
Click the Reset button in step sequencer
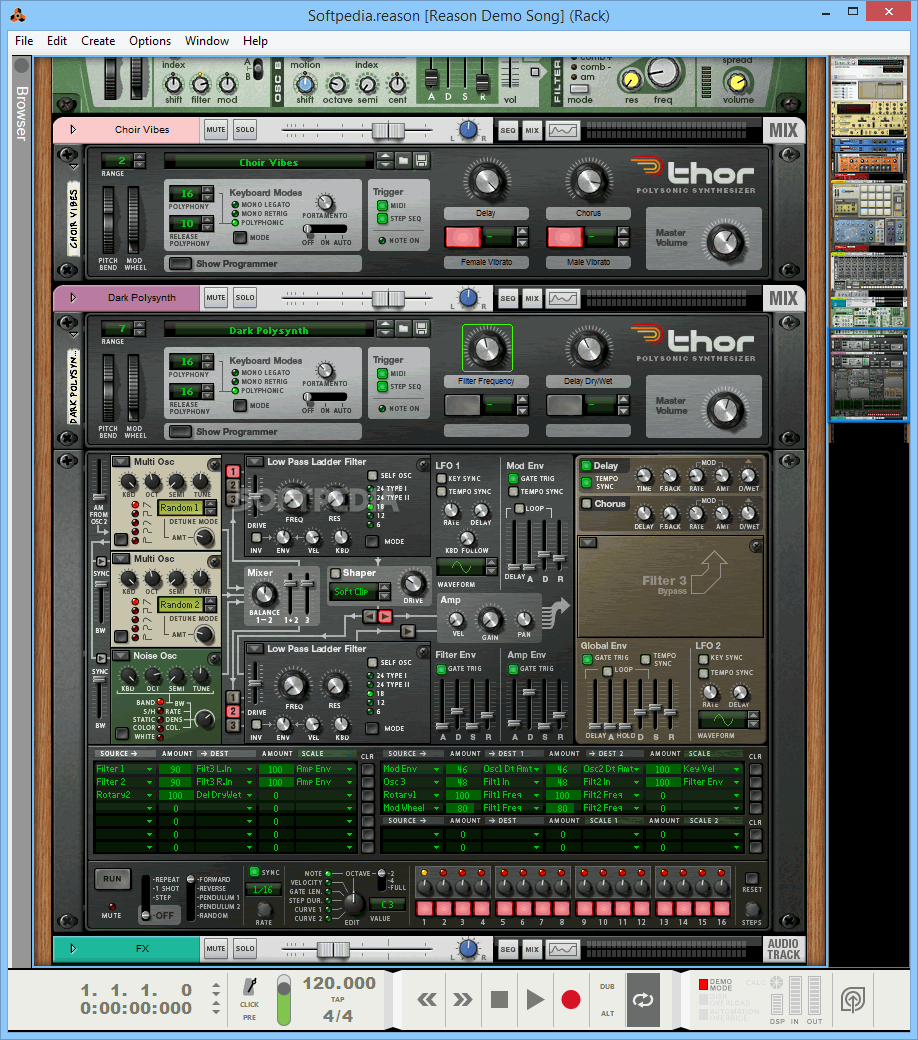752,878
